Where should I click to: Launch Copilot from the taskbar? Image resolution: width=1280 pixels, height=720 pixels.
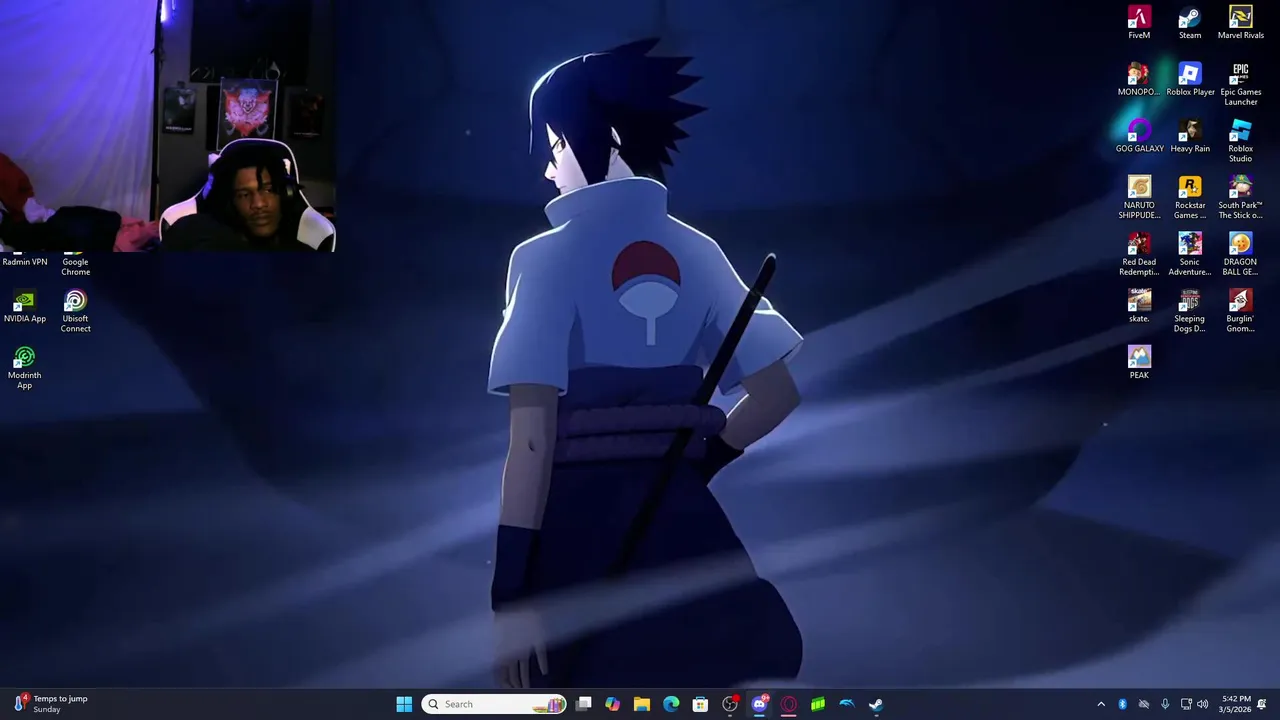(x=613, y=704)
